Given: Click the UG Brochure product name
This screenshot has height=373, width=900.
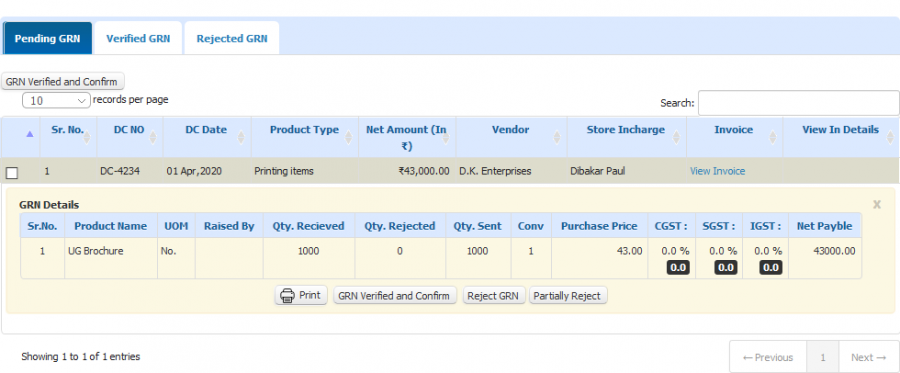Looking at the screenshot, I should [95, 251].
